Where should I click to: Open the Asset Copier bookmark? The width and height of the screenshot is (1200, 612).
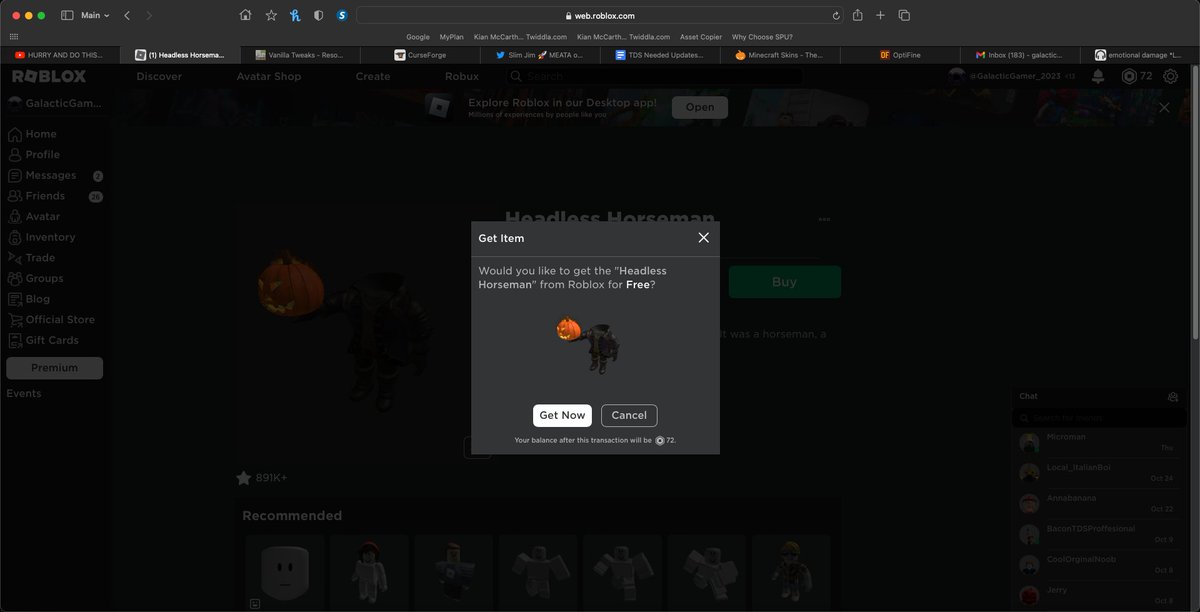[x=701, y=37]
